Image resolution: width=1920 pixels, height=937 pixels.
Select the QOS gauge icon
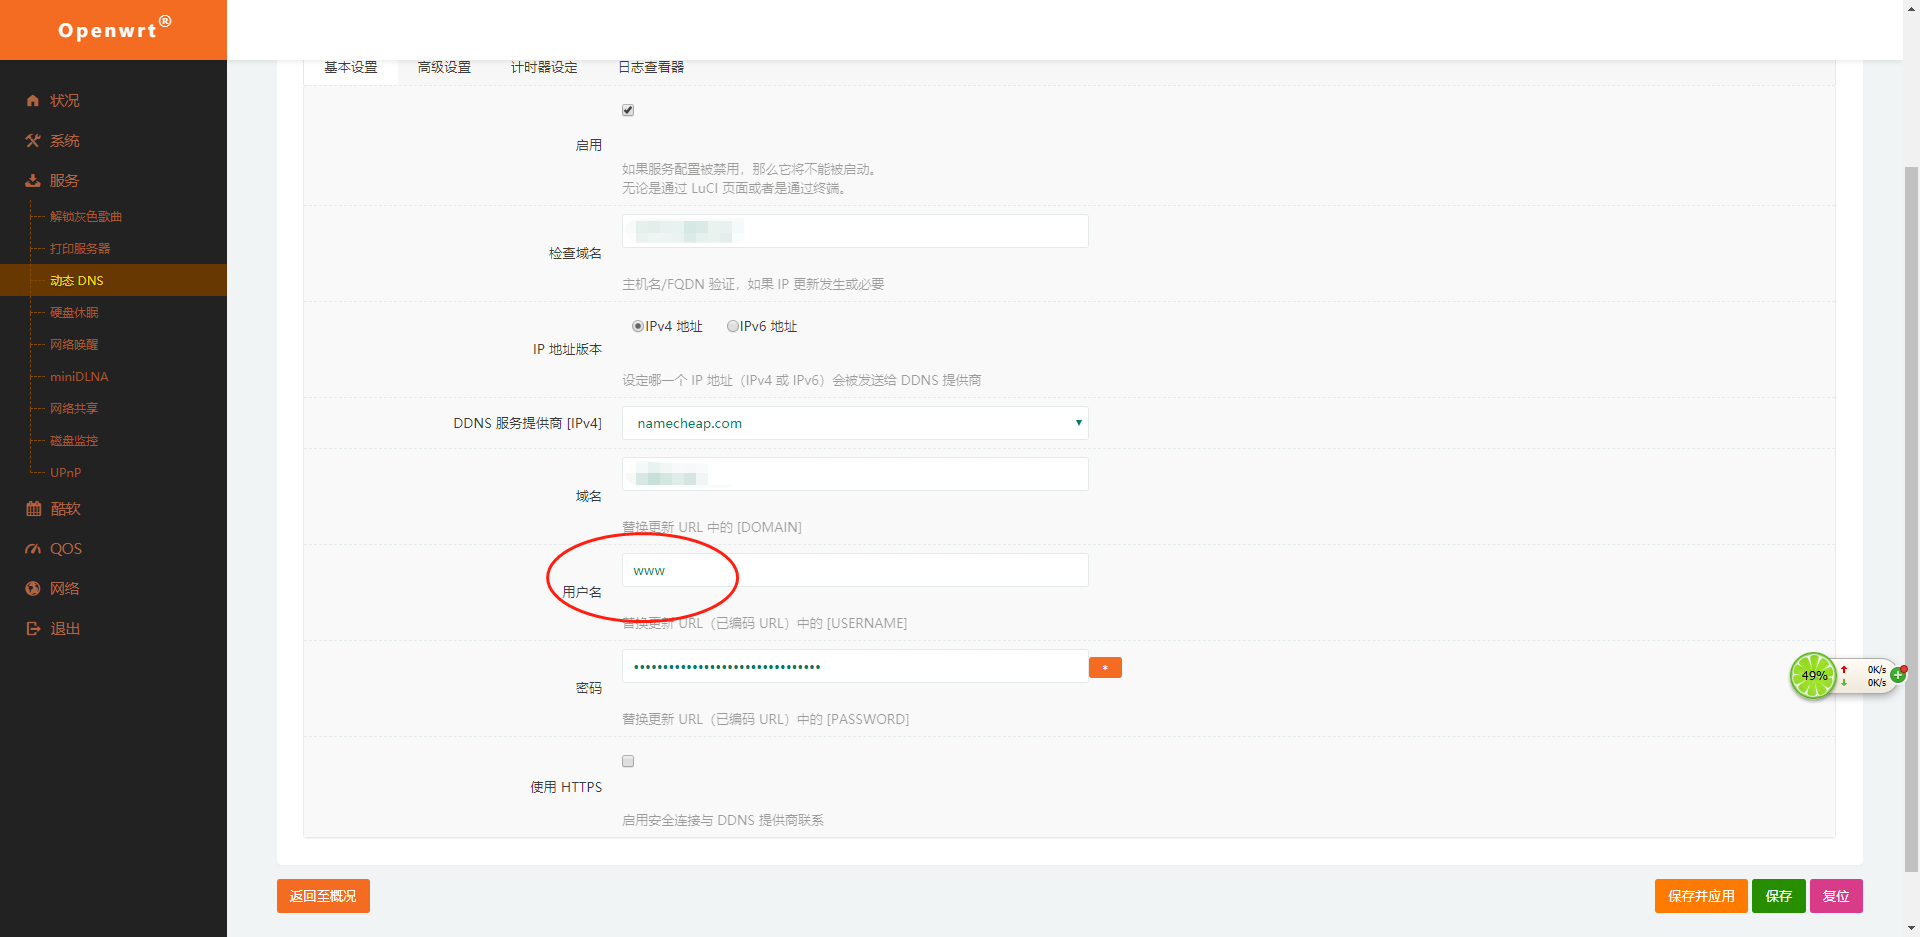(33, 548)
